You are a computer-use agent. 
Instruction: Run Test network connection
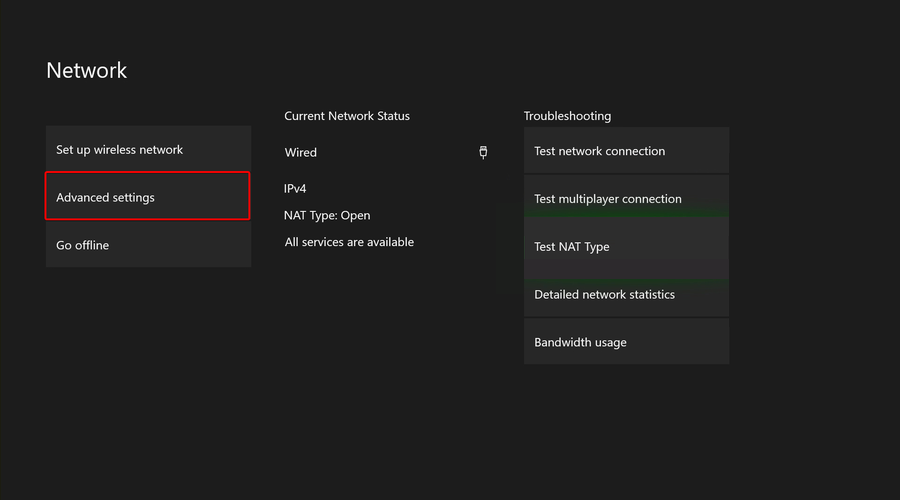(626, 150)
